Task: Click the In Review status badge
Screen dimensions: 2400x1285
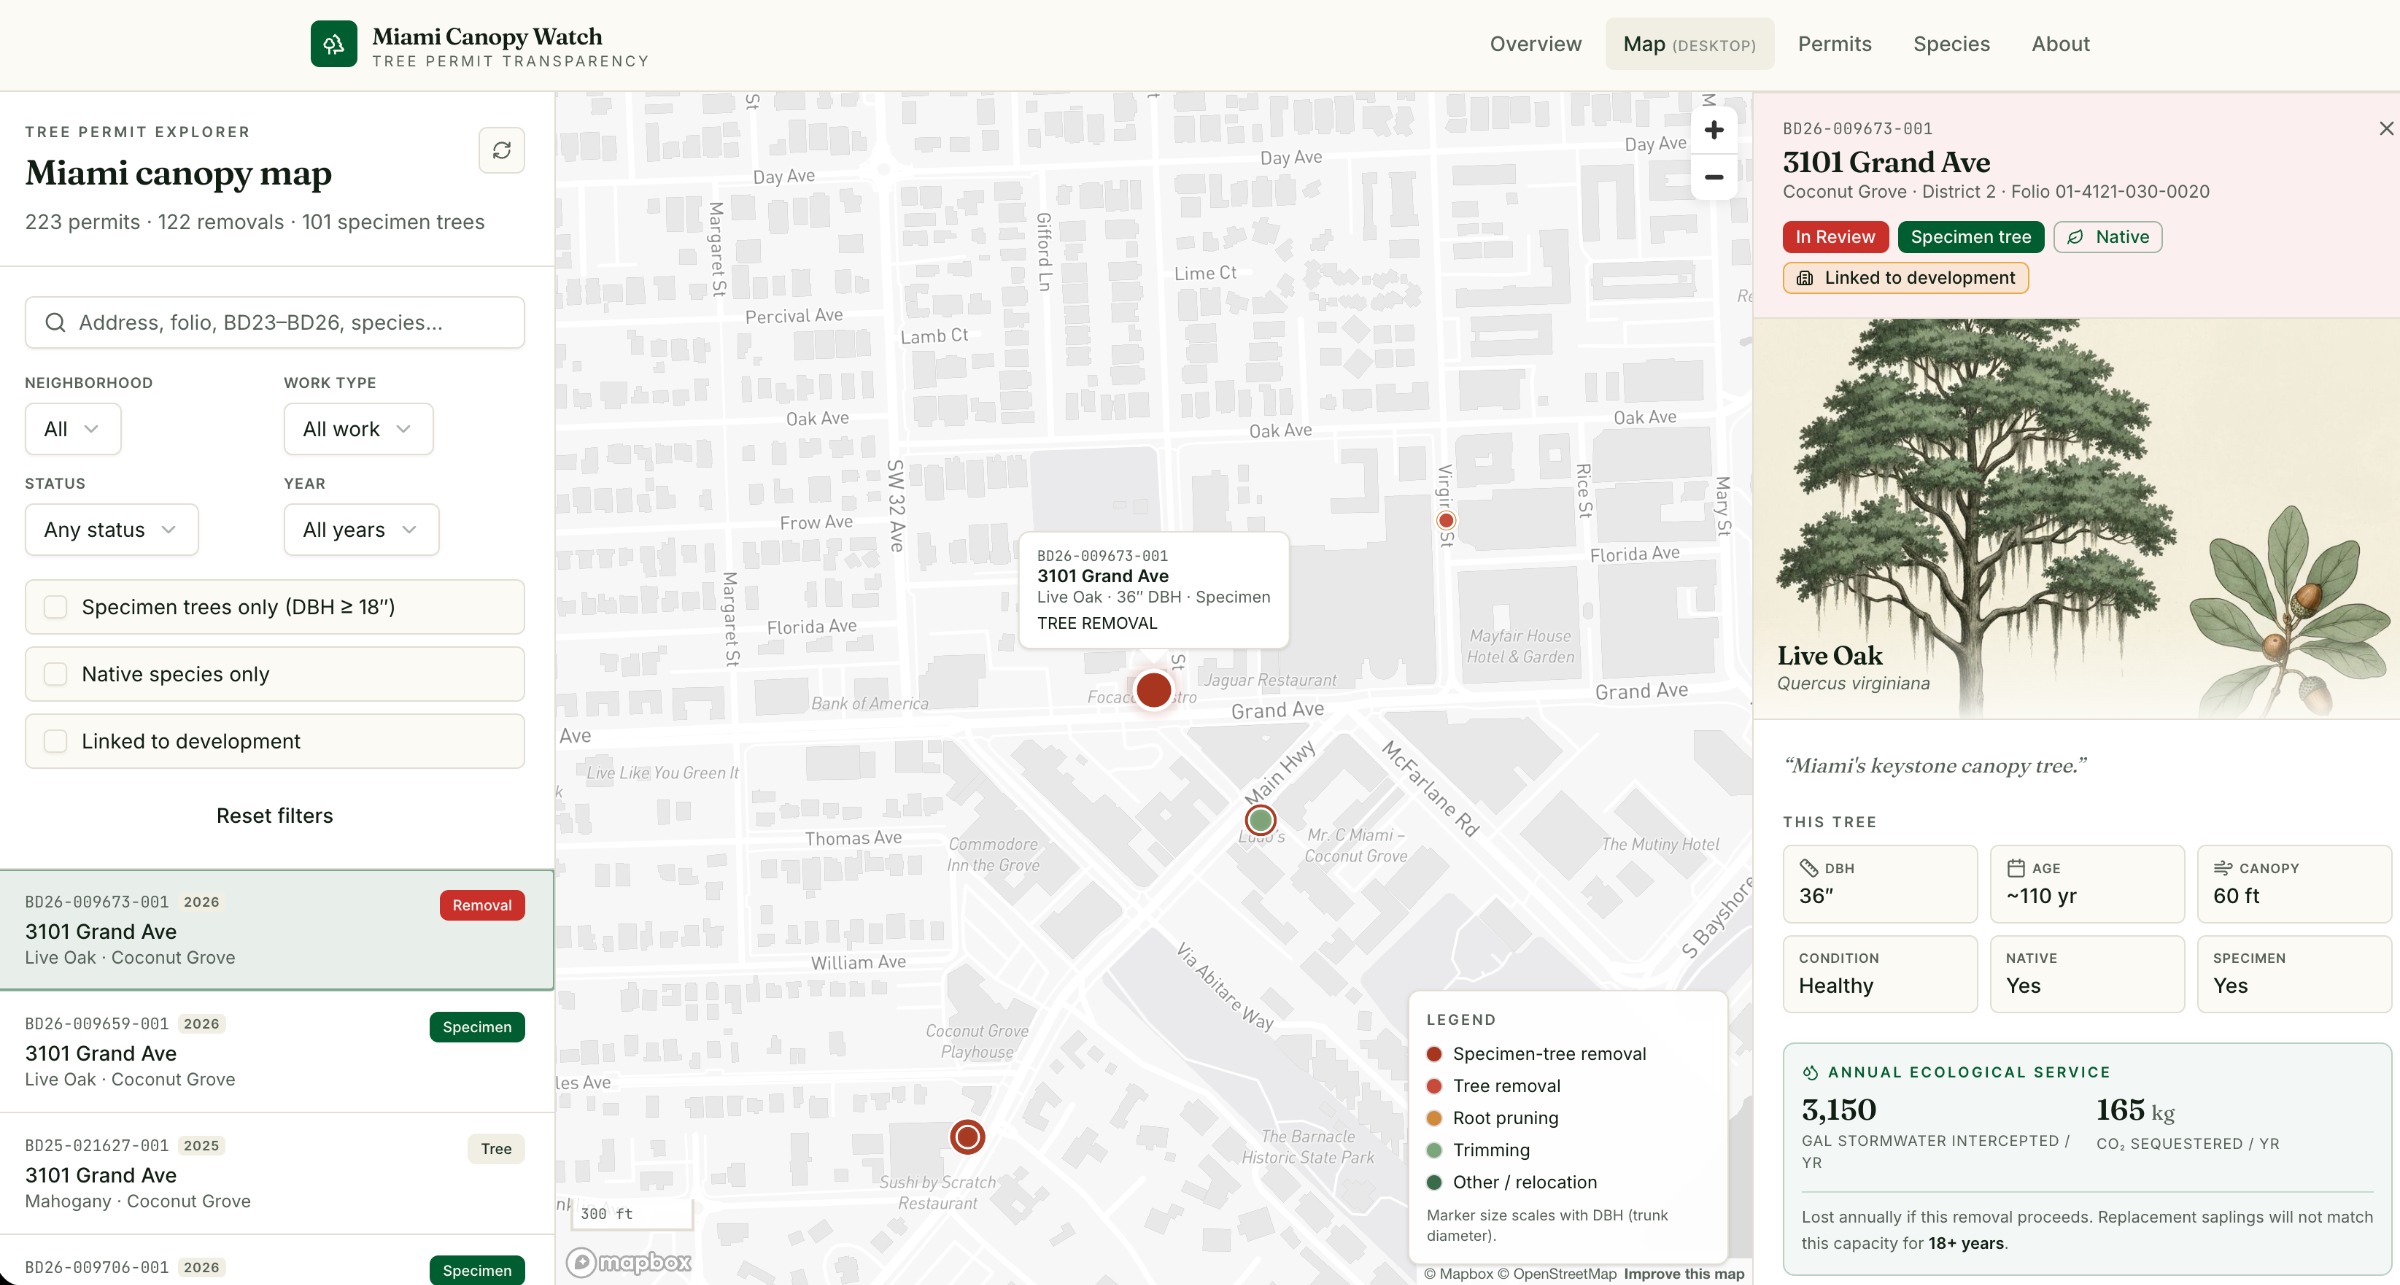Action: click(x=1835, y=237)
